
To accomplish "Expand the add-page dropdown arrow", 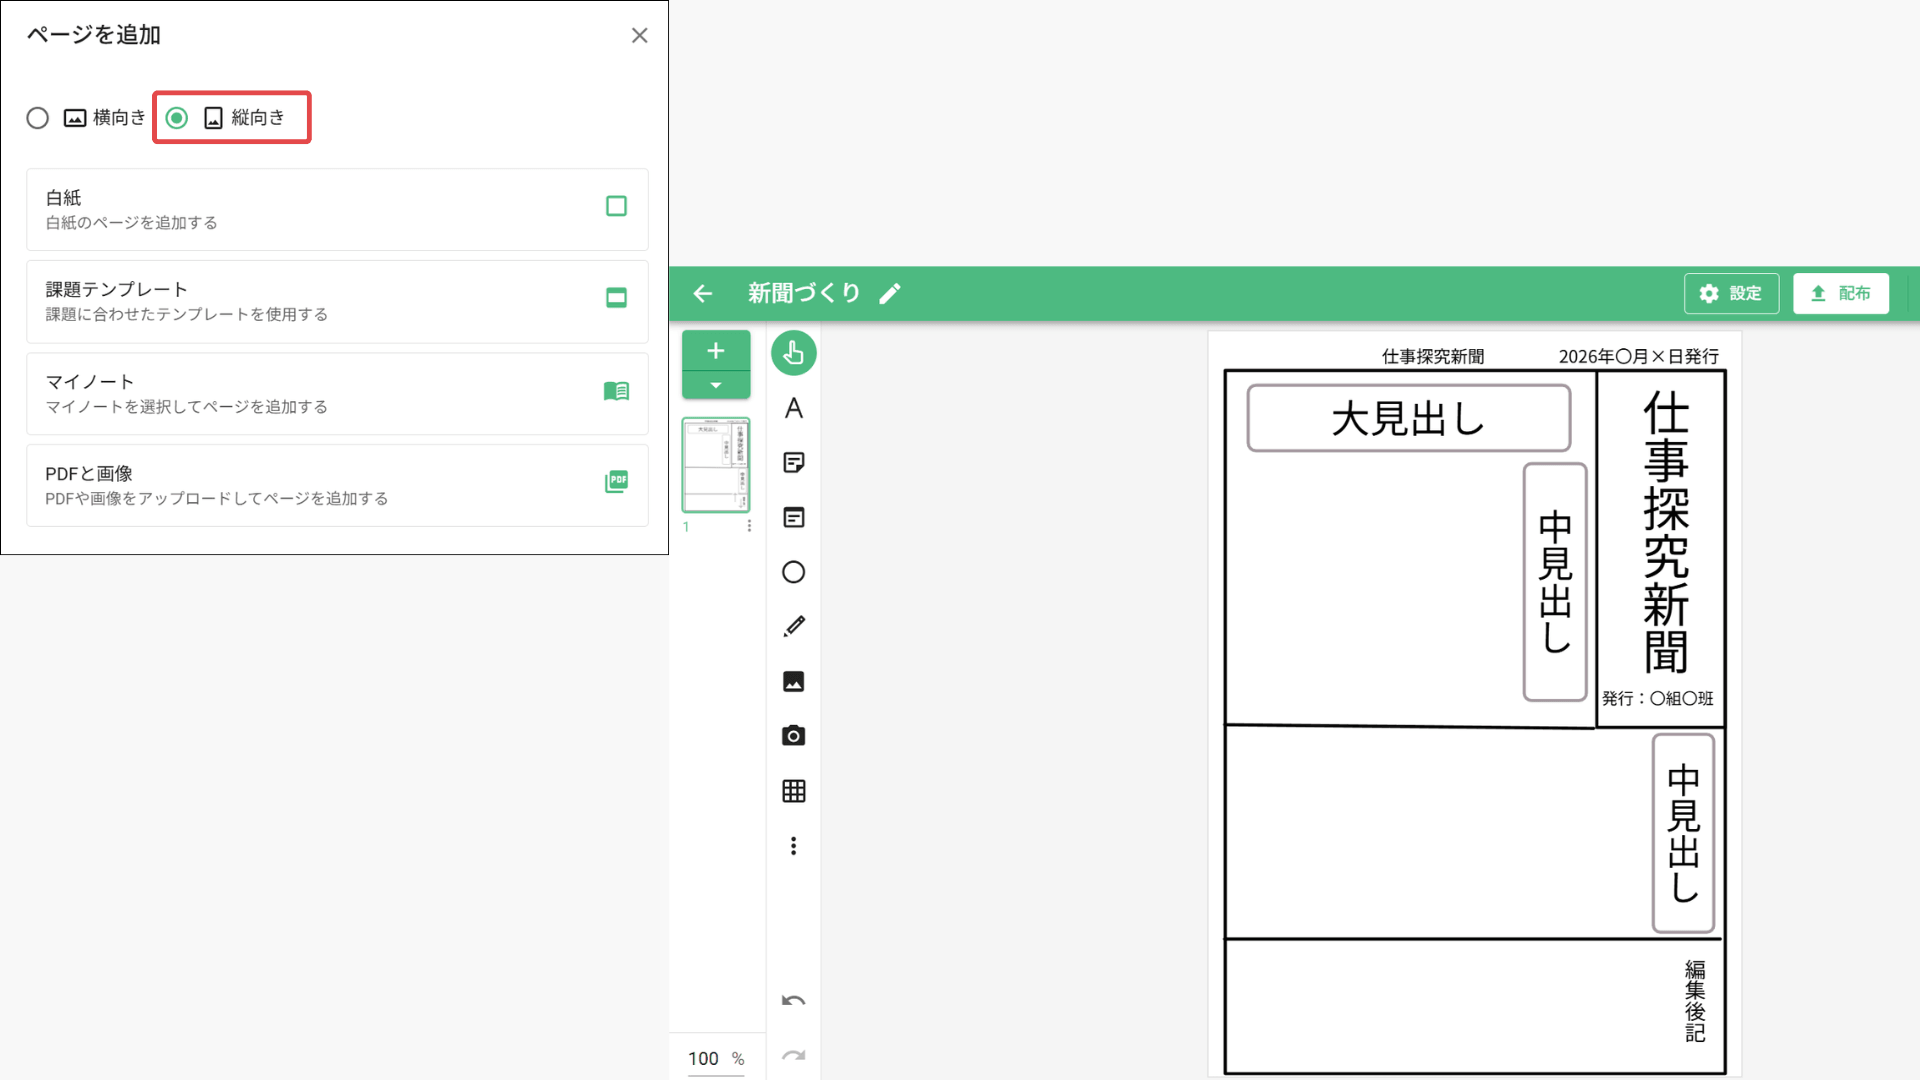I will pyautogui.click(x=716, y=385).
